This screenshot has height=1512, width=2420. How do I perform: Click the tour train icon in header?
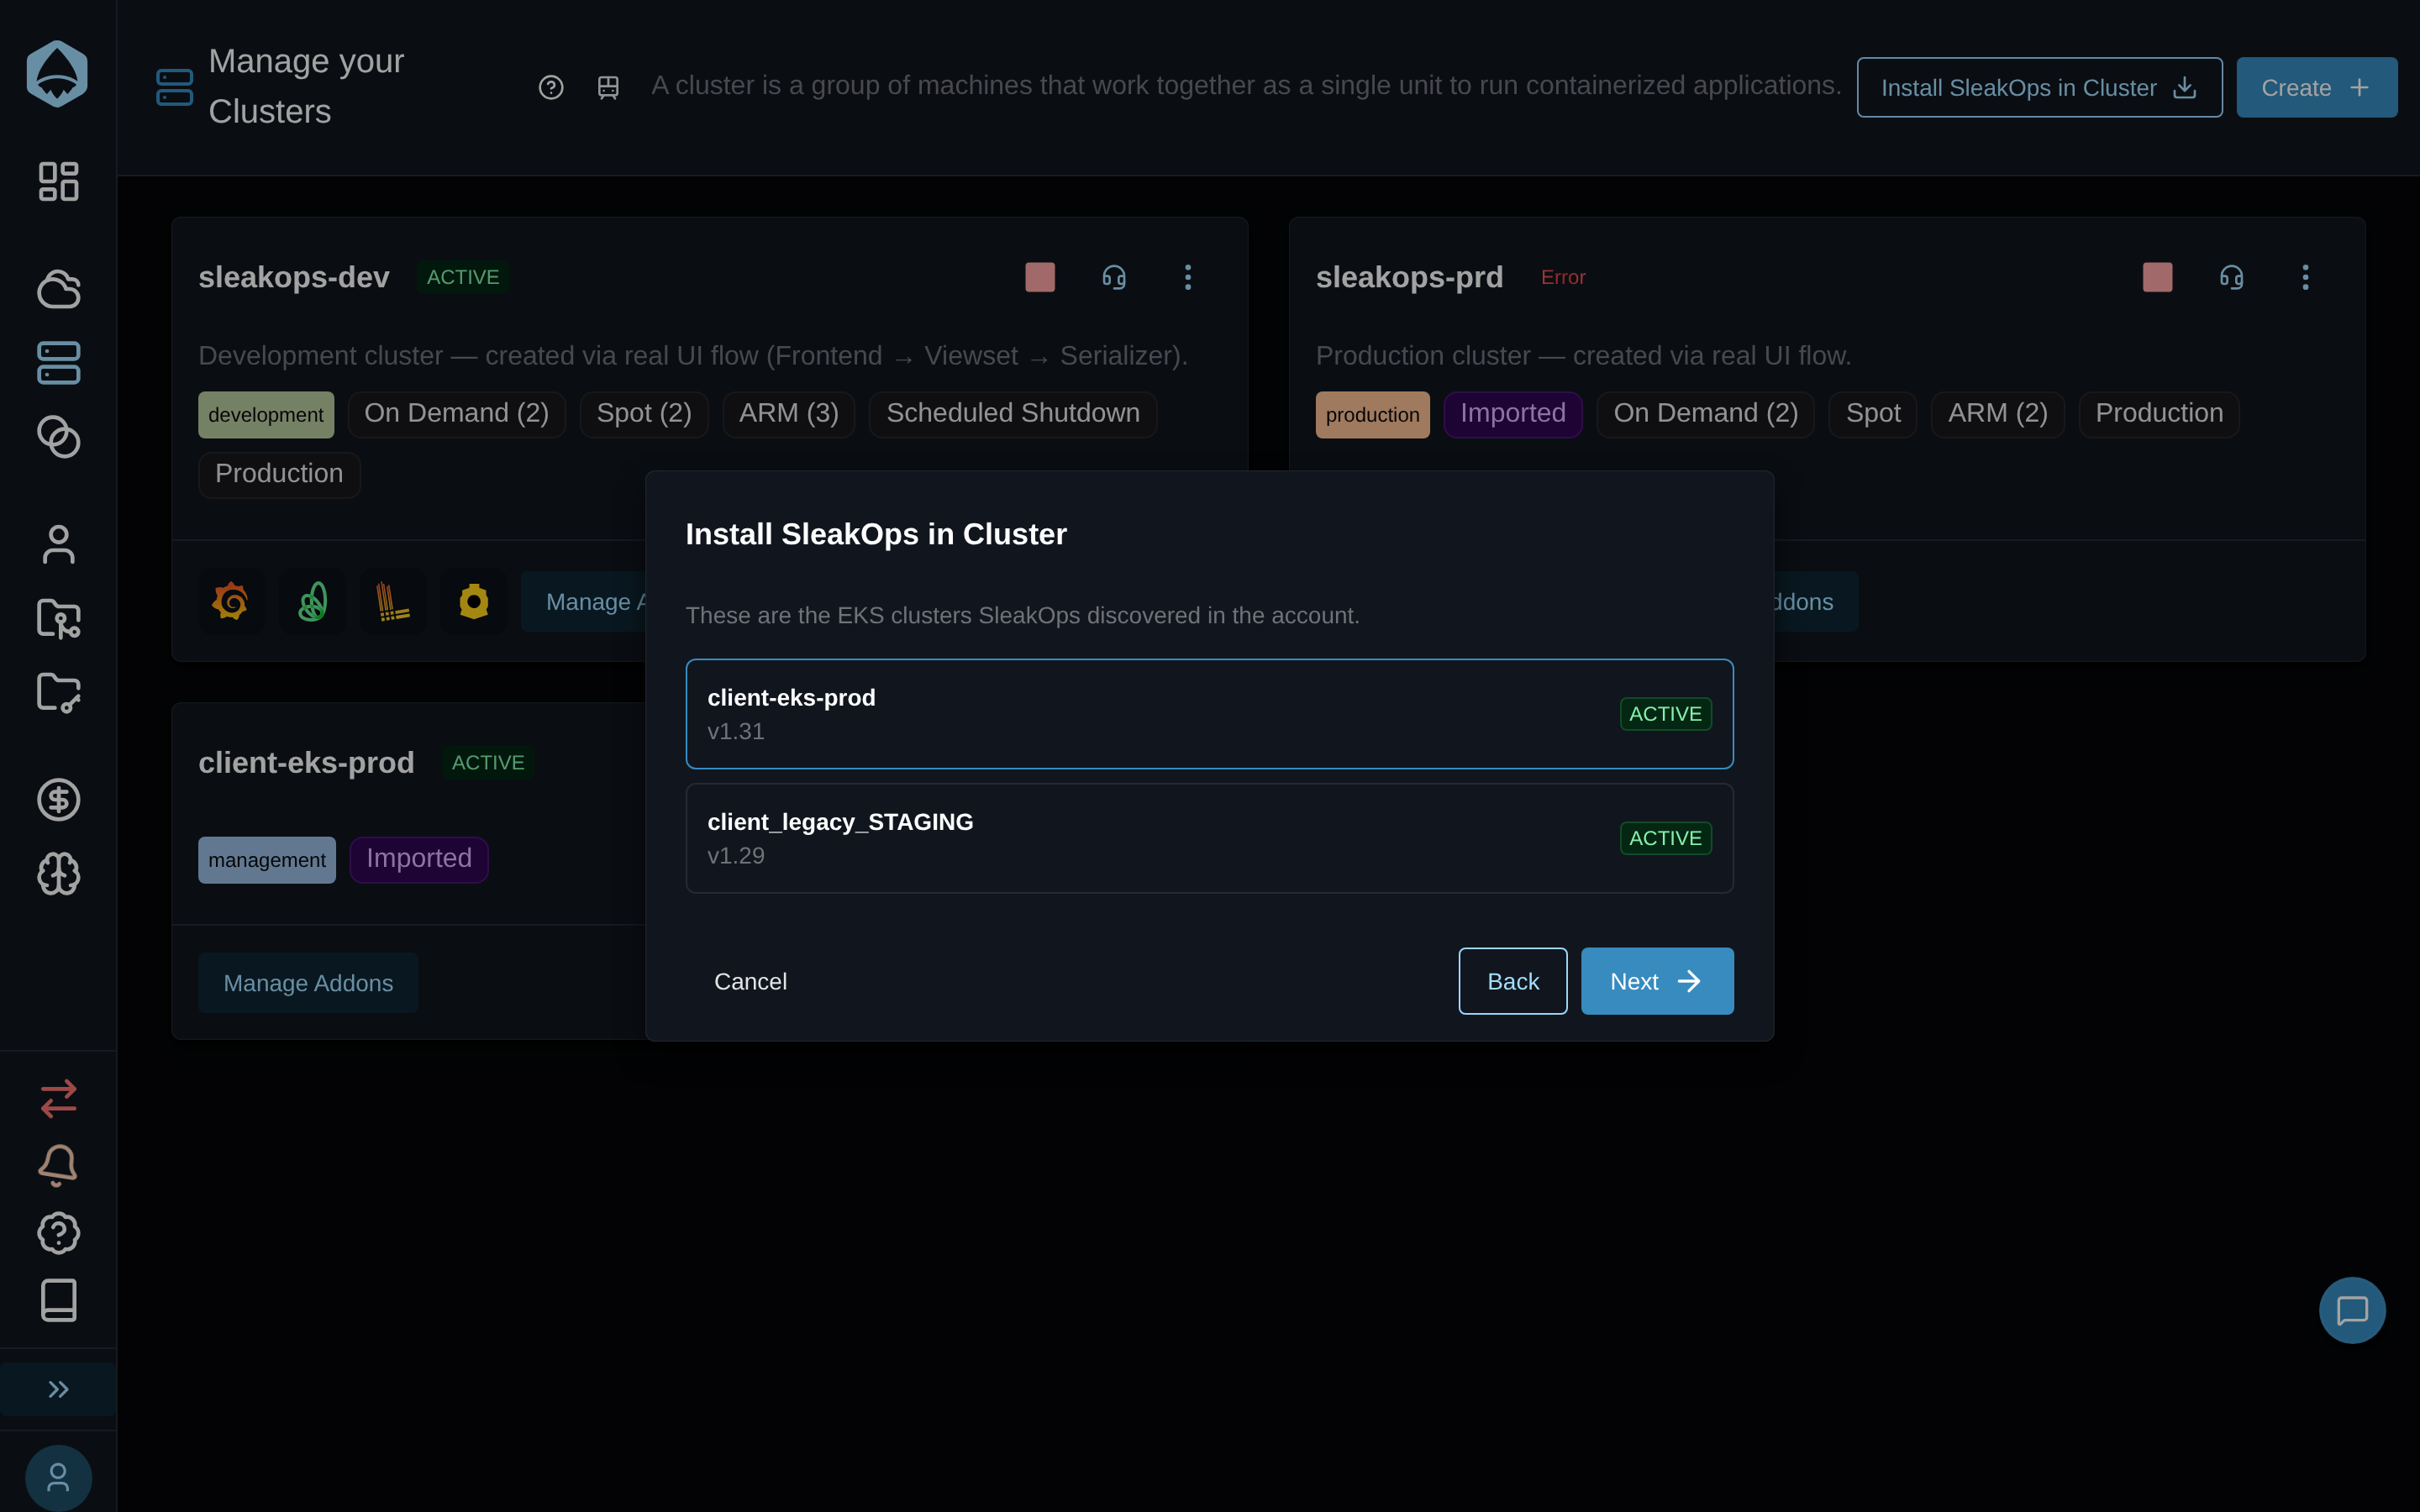click(608, 87)
